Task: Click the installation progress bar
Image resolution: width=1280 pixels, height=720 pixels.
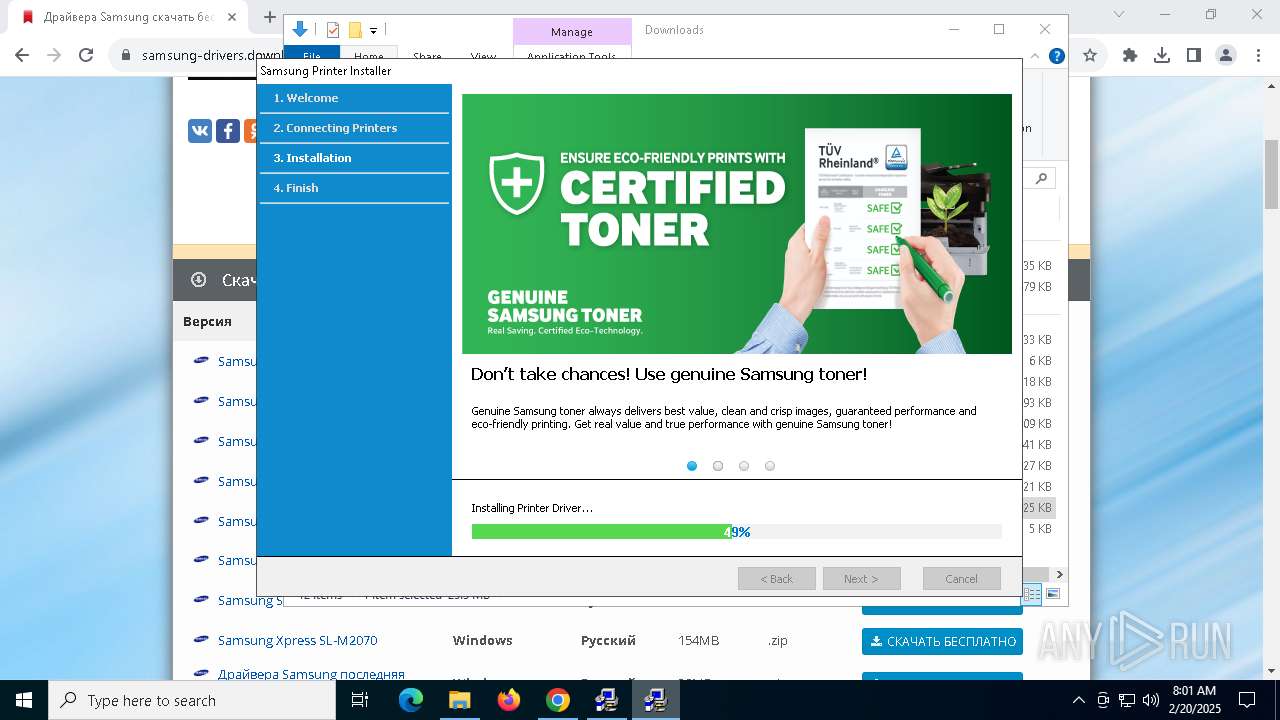Action: pyautogui.click(x=736, y=532)
